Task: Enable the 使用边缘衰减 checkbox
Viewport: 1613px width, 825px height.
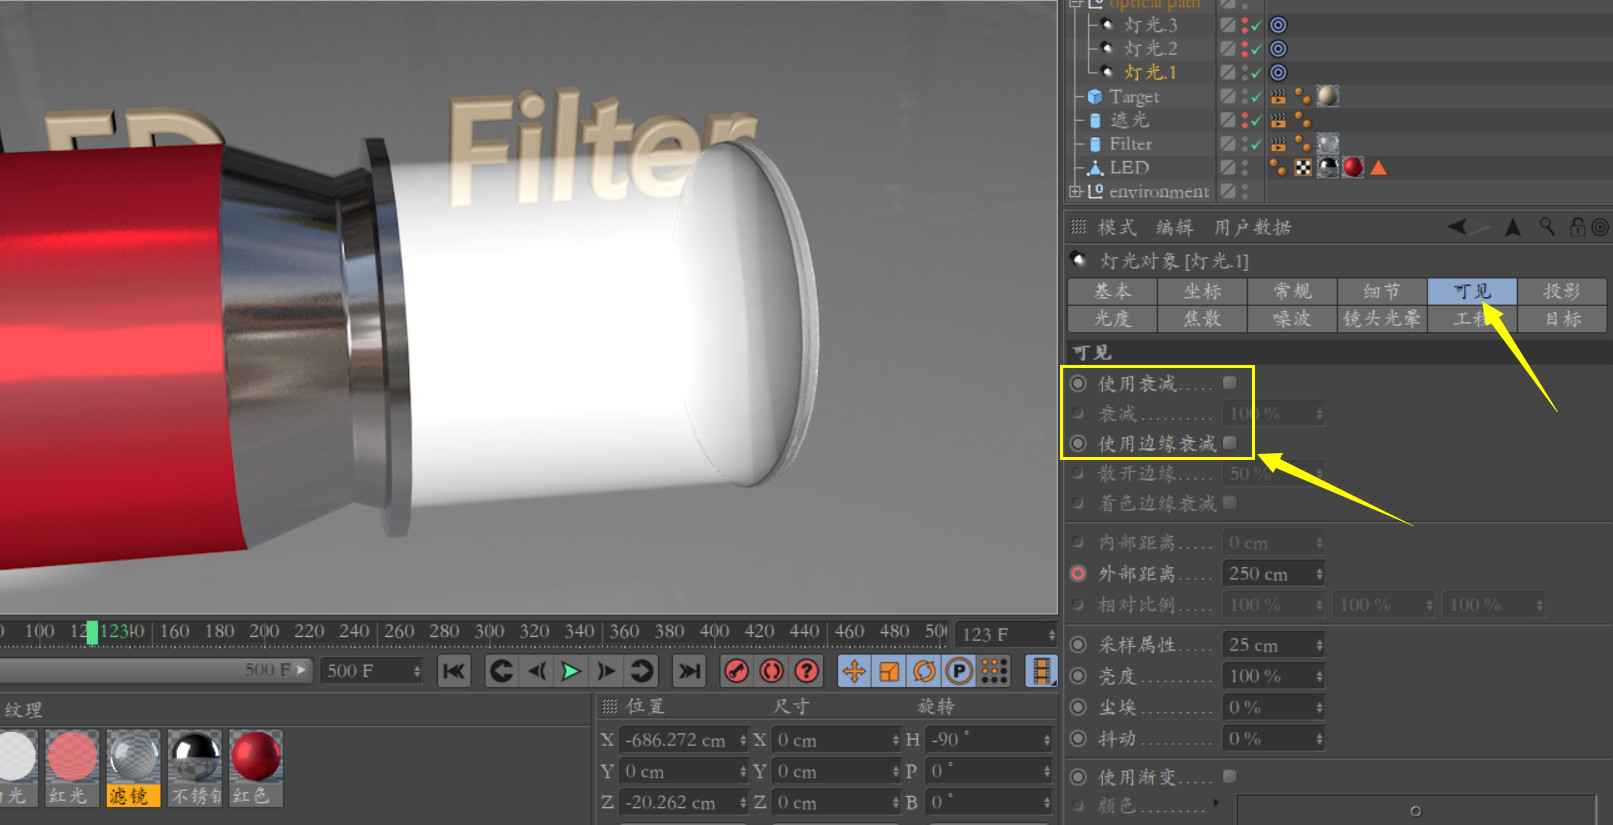Action: [x=1230, y=442]
